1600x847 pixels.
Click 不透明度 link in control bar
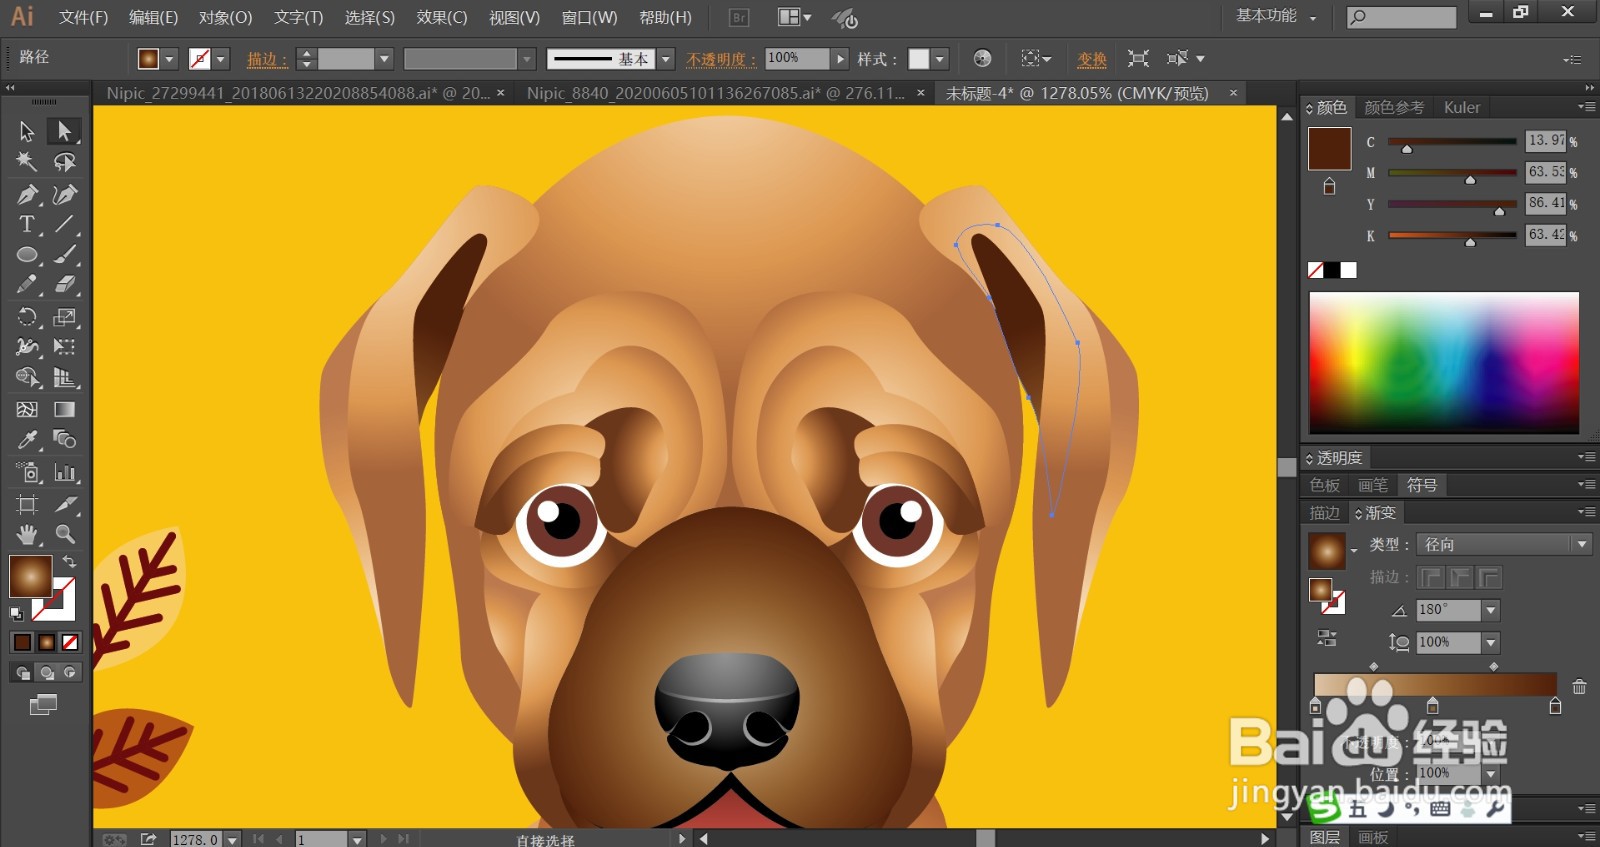[721, 59]
